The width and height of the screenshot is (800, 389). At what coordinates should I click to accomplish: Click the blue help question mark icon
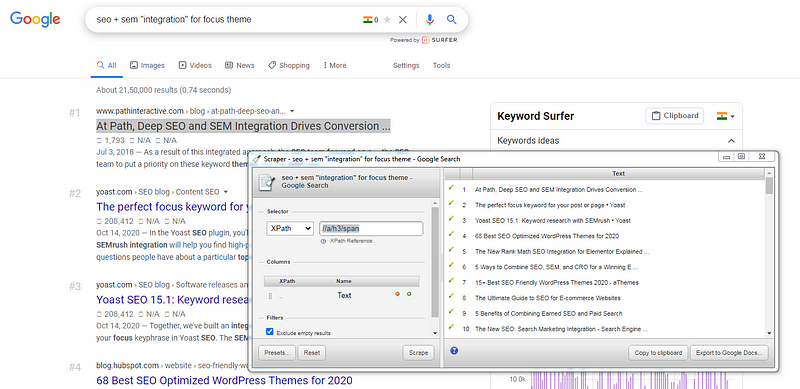coord(454,351)
